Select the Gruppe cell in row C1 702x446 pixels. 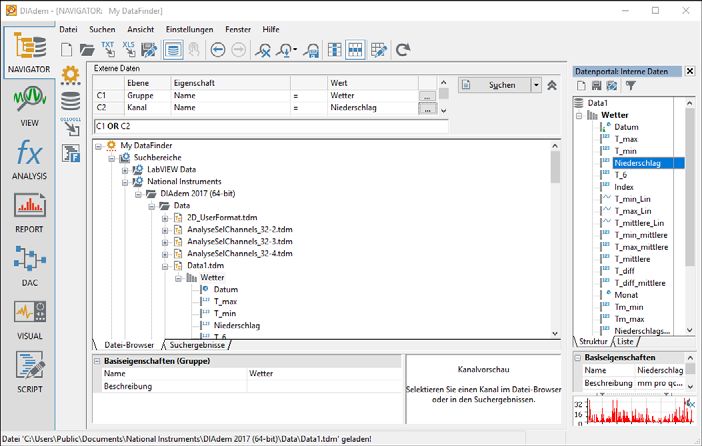147,95
